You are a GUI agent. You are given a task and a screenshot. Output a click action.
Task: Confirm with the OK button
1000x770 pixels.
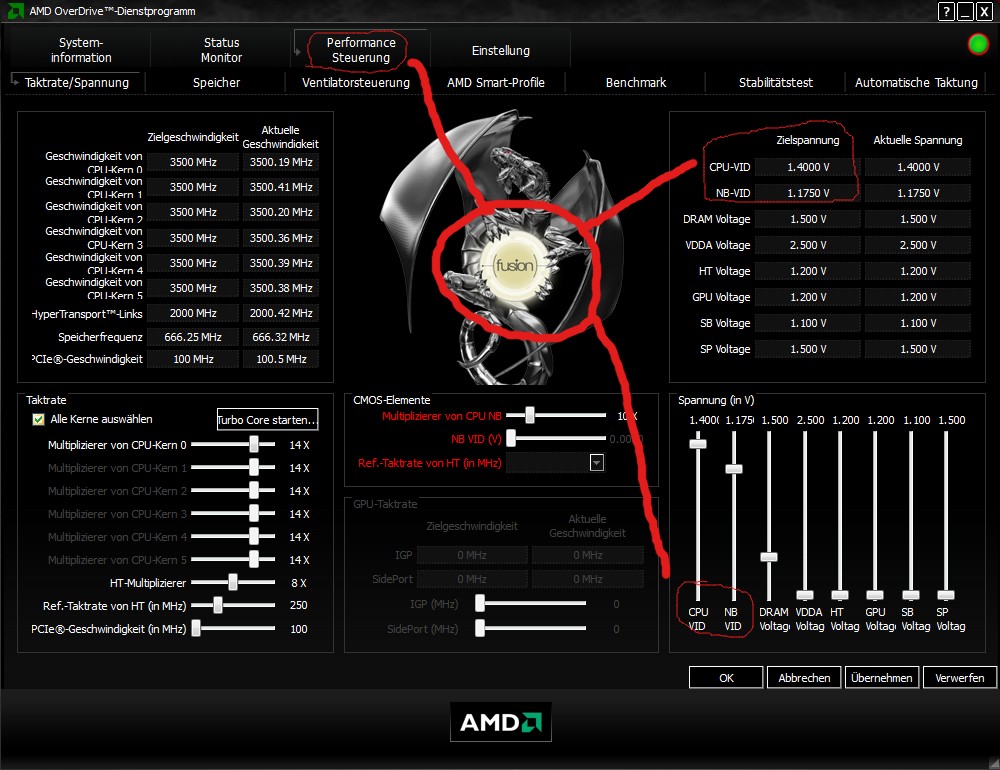726,677
